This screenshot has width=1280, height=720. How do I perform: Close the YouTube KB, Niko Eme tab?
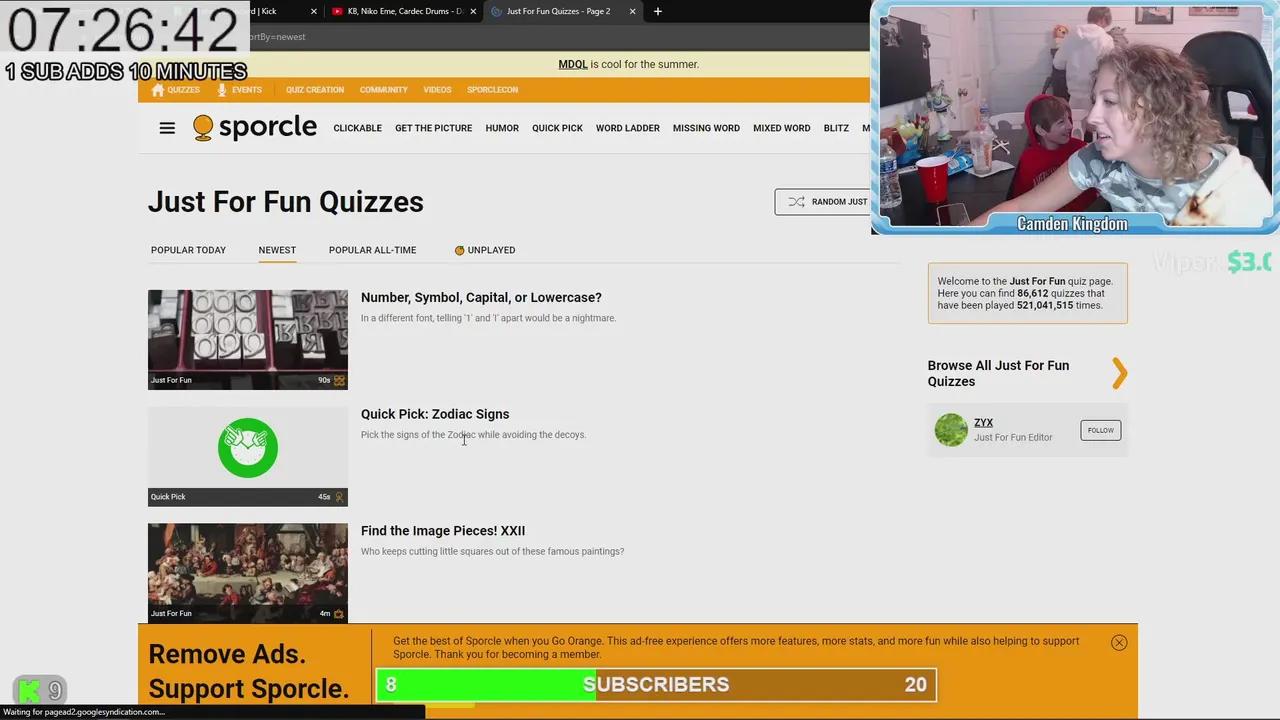click(474, 11)
